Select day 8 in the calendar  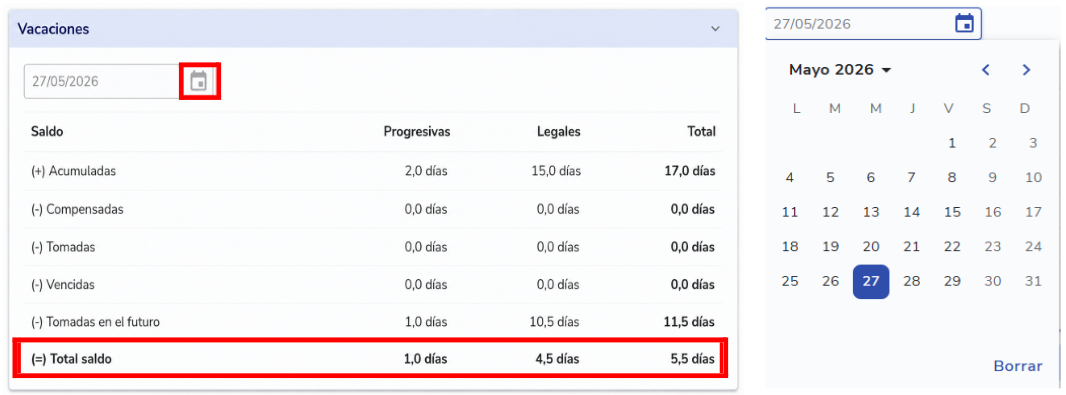point(952,177)
